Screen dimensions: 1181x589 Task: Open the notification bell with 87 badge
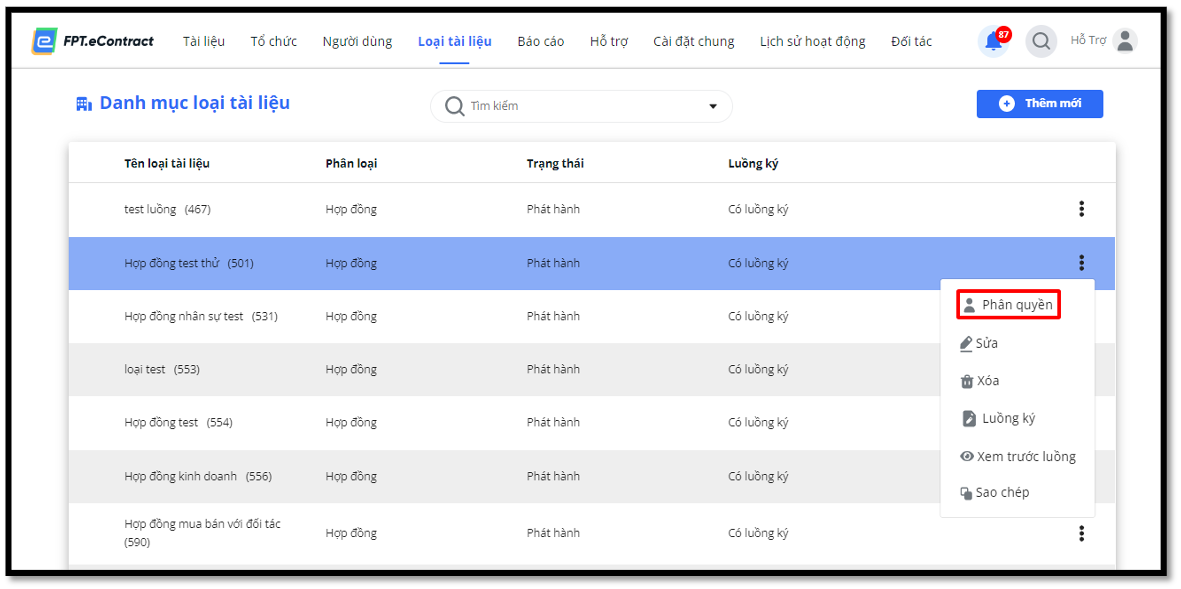tap(993, 41)
